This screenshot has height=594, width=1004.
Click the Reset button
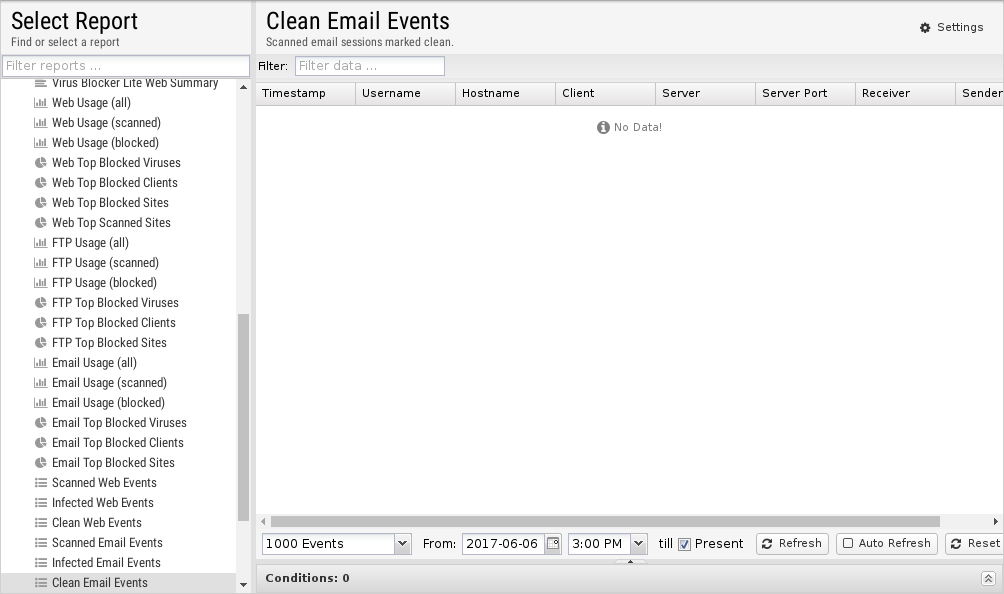pyautogui.click(x=975, y=543)
